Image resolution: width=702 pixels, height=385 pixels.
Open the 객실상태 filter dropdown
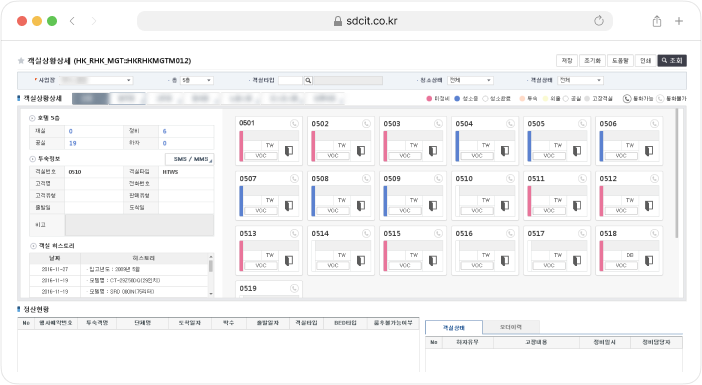coord(581,80)
